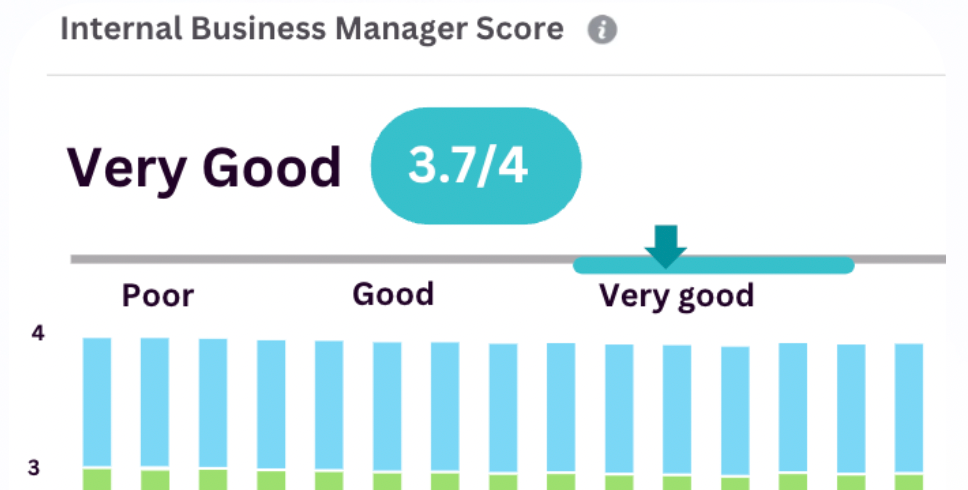Click the info icon beside the score title
Viewport: 968px width, 490px height.
click(x=601, y=30)
